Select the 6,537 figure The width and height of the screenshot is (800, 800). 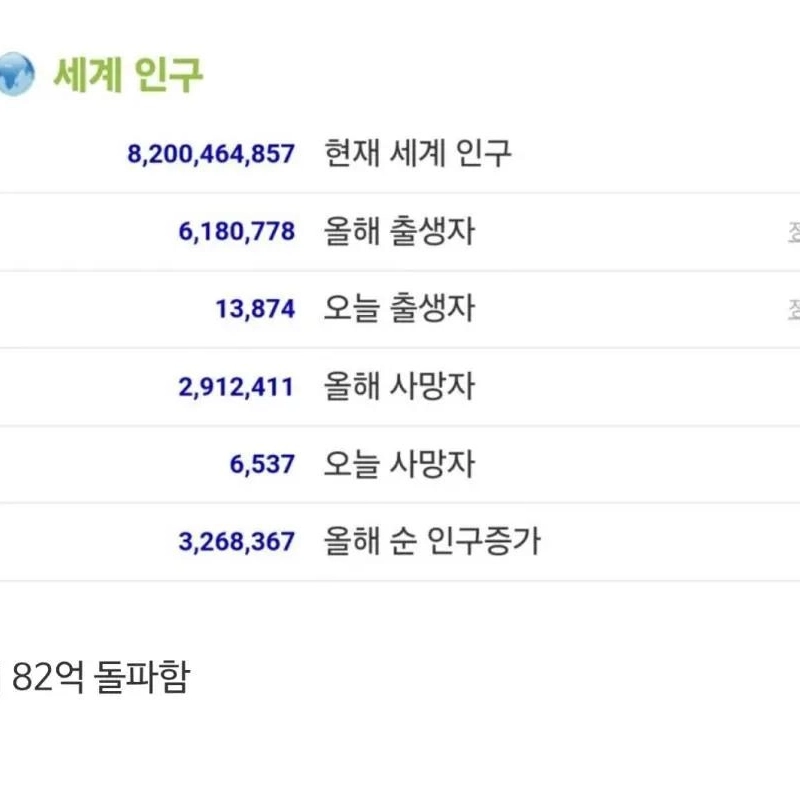coord(262,464)
